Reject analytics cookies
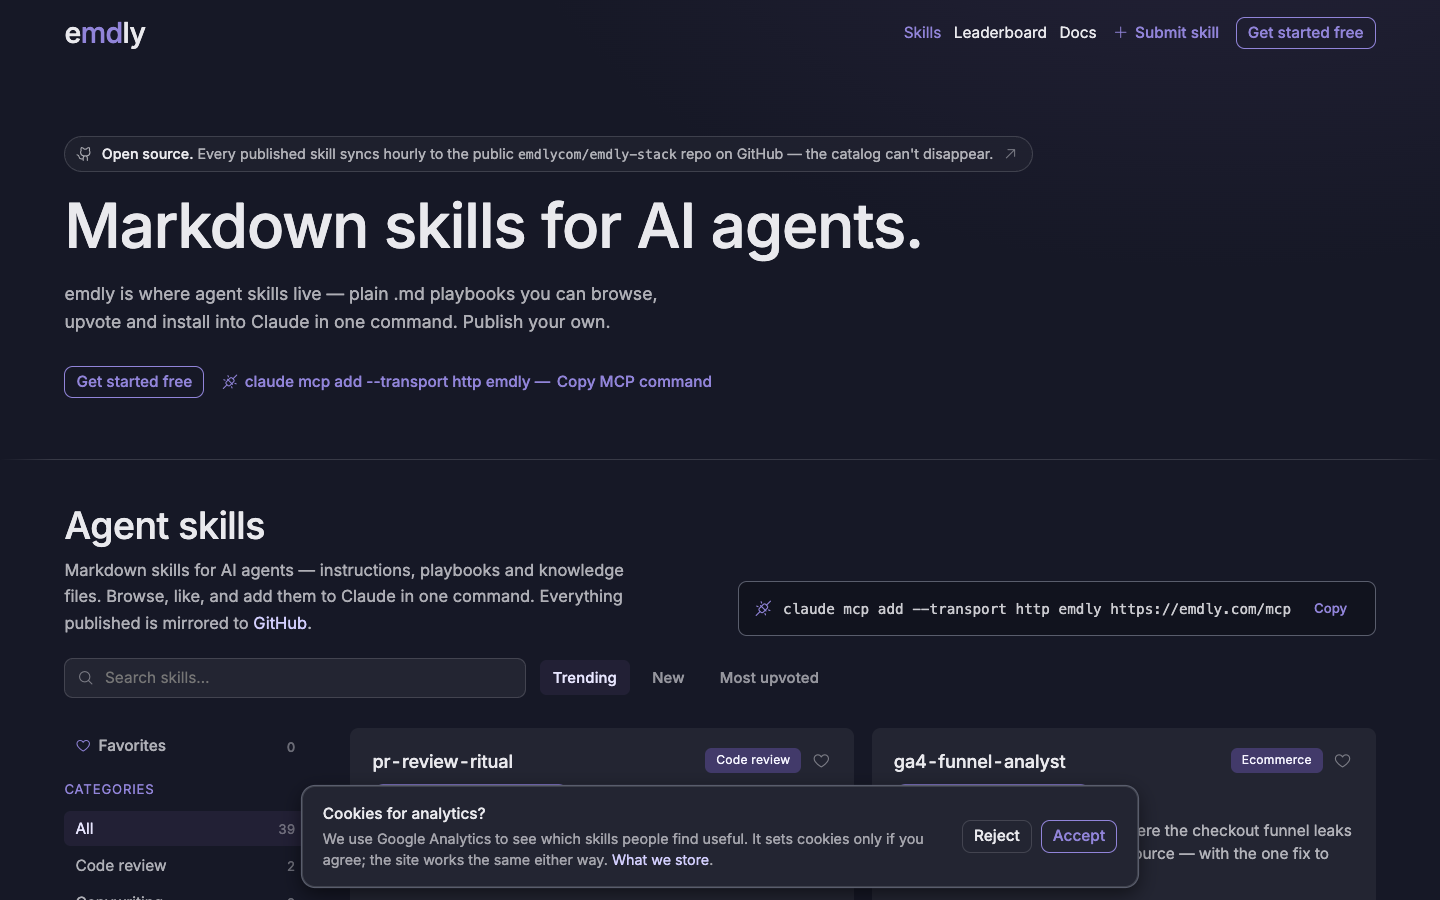 tap(997, 836)
